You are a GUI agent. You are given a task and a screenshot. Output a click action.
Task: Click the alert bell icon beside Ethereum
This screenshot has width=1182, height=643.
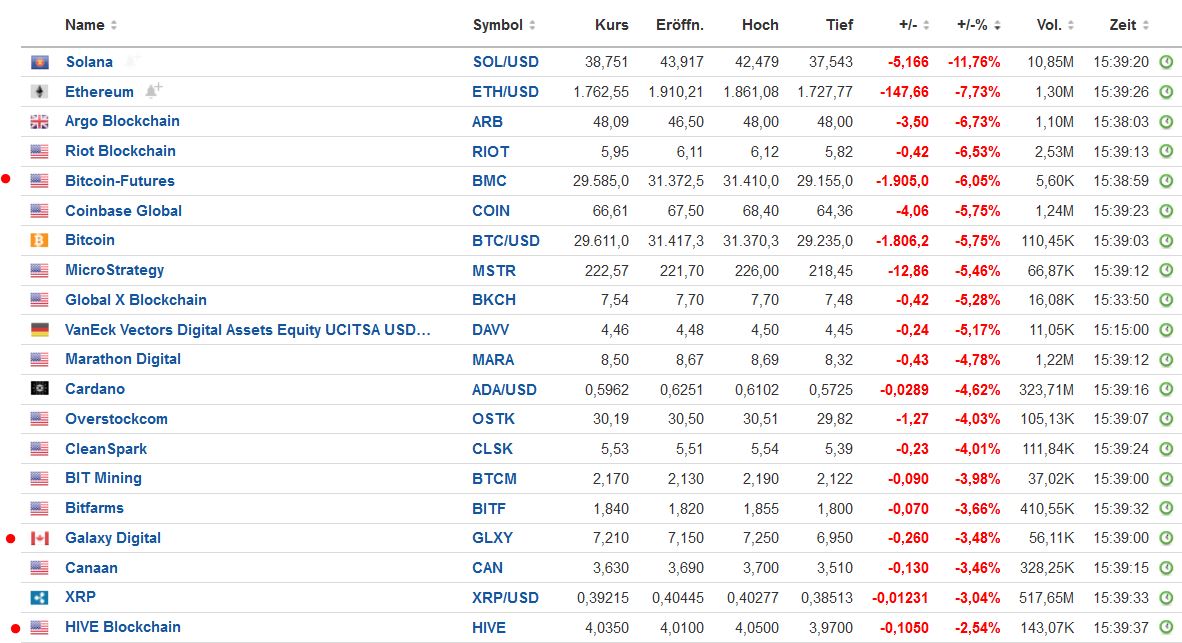(153, 90)
